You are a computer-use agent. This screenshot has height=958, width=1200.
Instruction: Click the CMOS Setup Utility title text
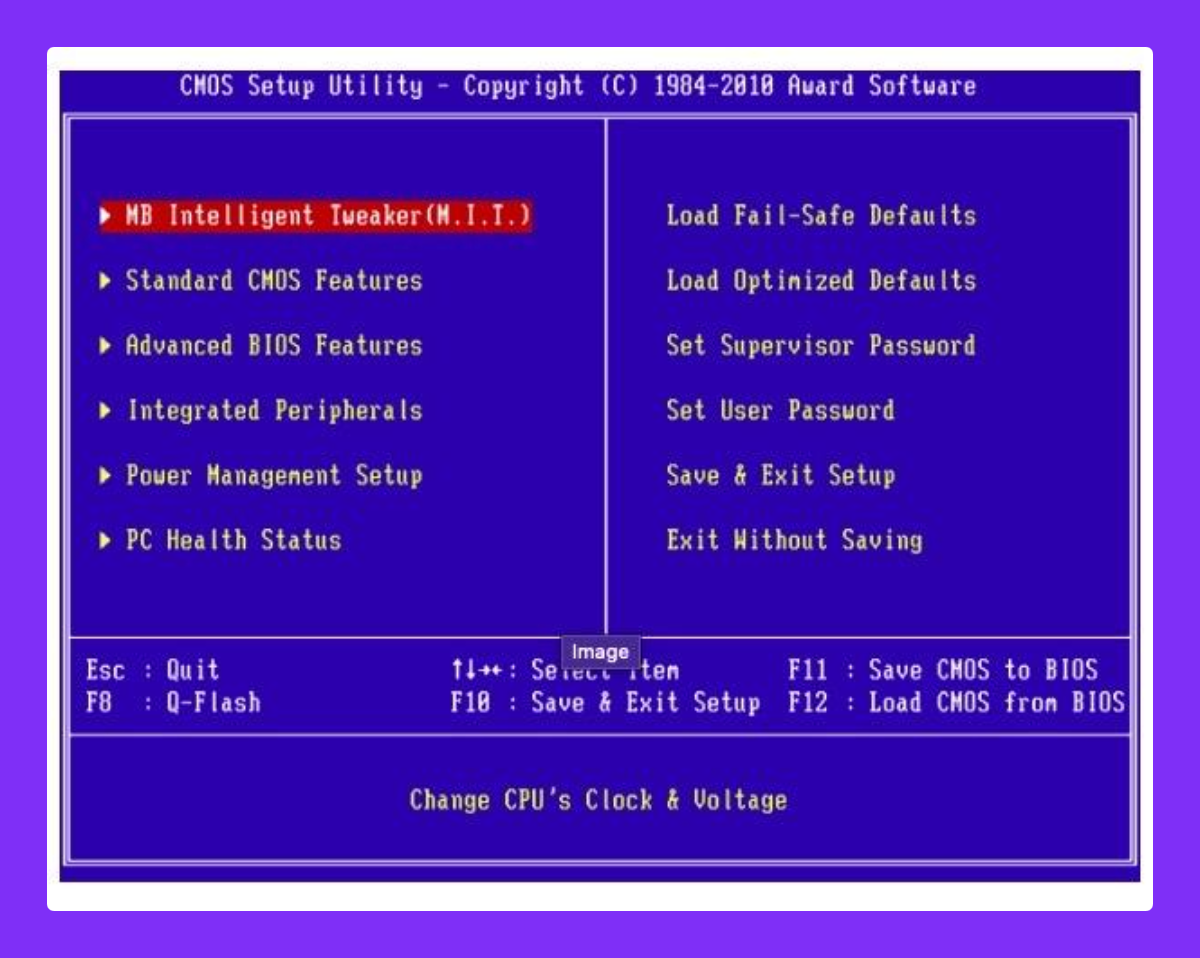[578, 86]
